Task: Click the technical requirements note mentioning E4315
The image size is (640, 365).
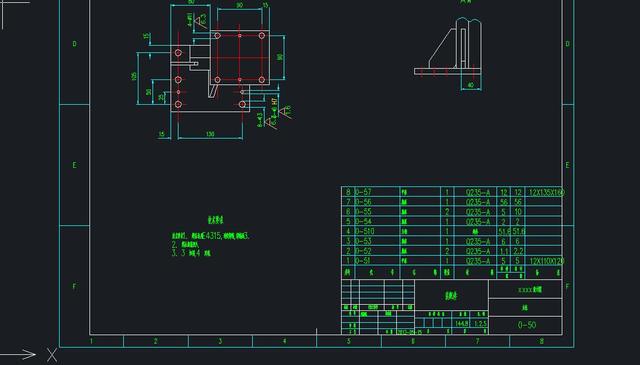Action: click(210, 236)
